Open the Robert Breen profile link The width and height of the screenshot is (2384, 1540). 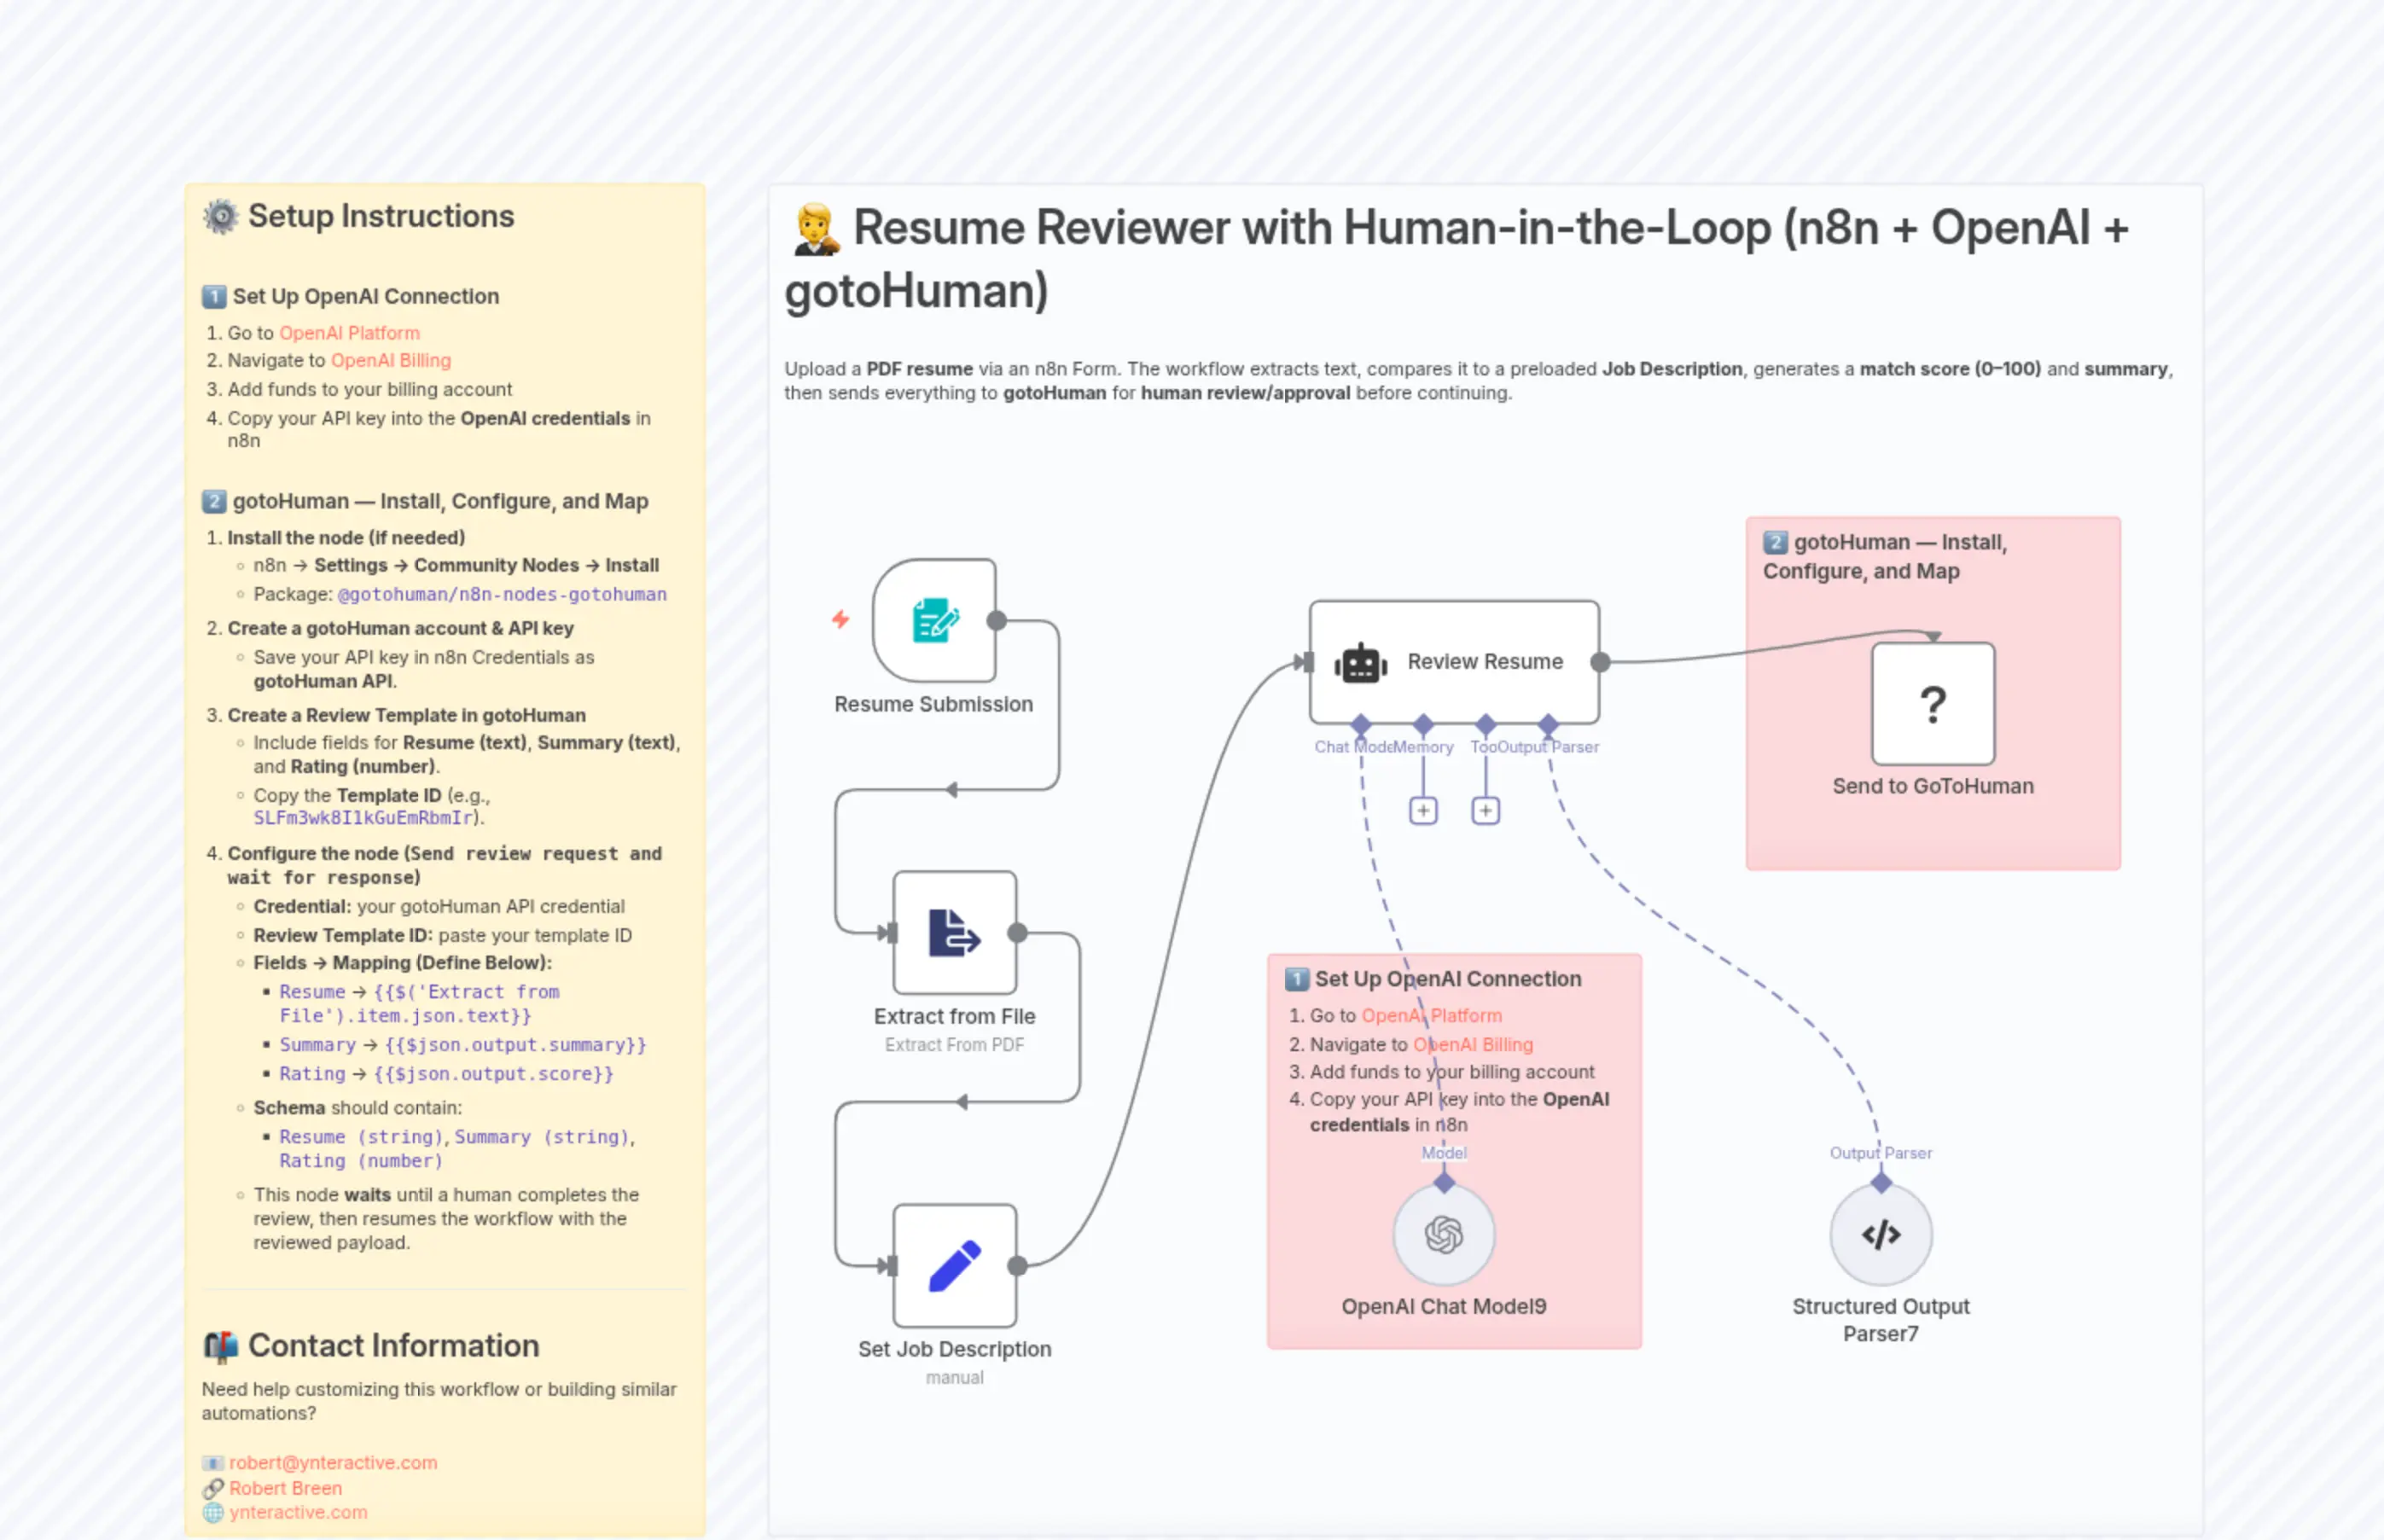coord(285,1488)
